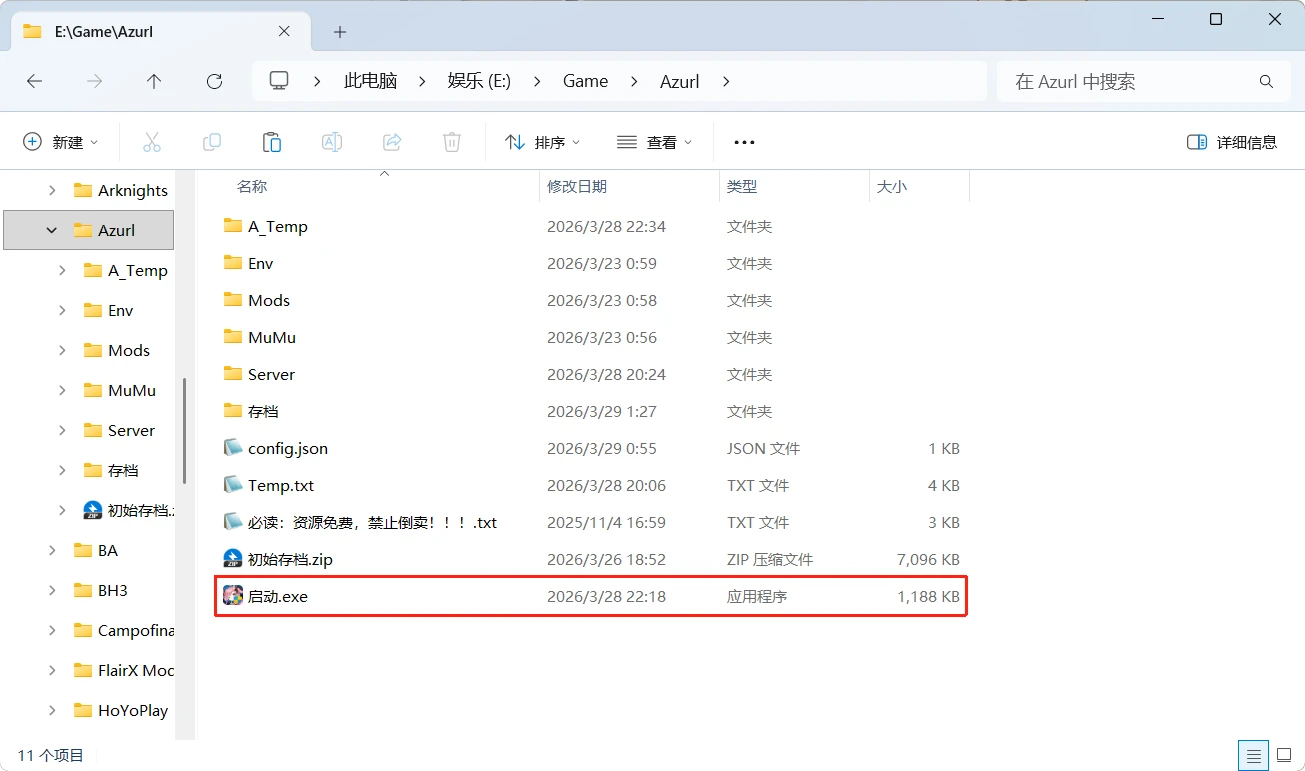Select the Cut icon in the toolbar
Screen dimensions: 1305x771
point(152,141)
